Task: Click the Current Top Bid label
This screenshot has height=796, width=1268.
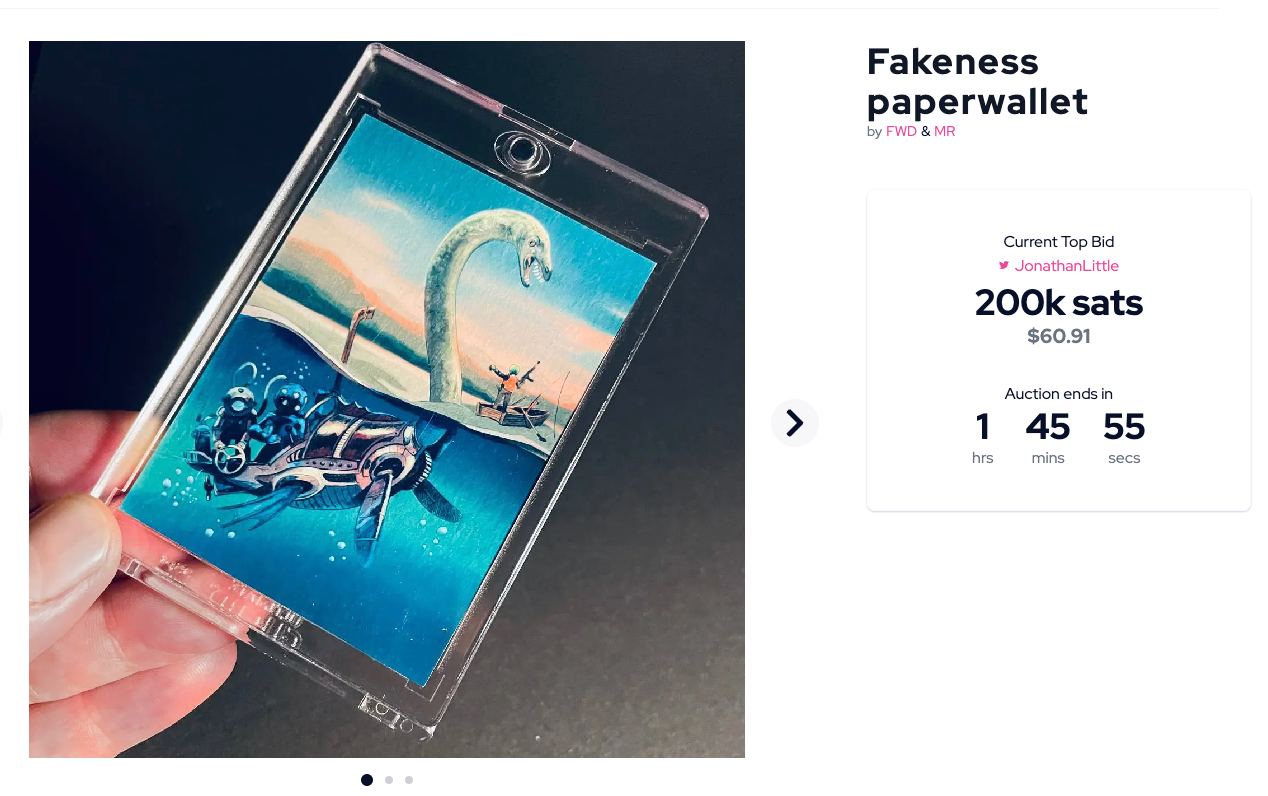Action: pyautogui.click(x=1059, y=242)
